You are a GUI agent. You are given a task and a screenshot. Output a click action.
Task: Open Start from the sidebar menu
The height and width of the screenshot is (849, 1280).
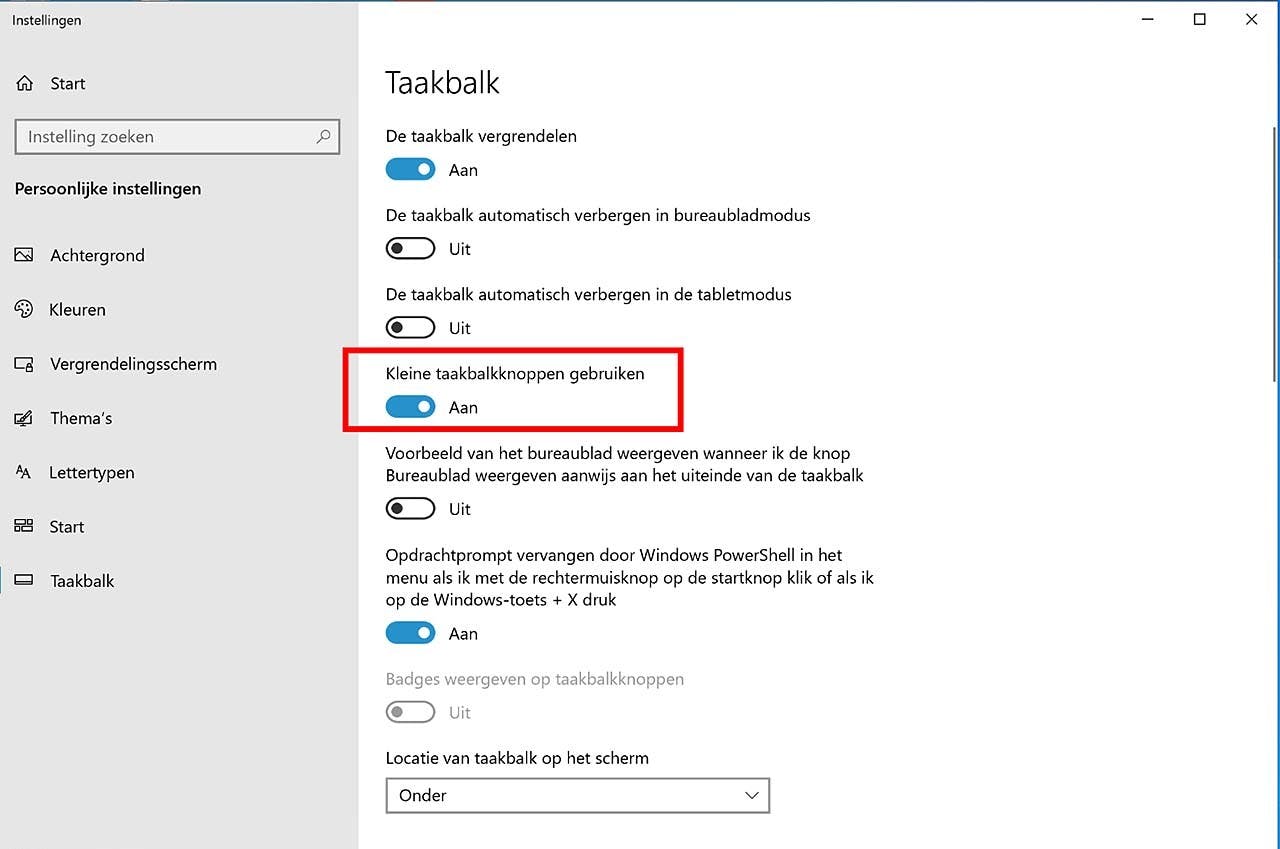coord(66,526)
